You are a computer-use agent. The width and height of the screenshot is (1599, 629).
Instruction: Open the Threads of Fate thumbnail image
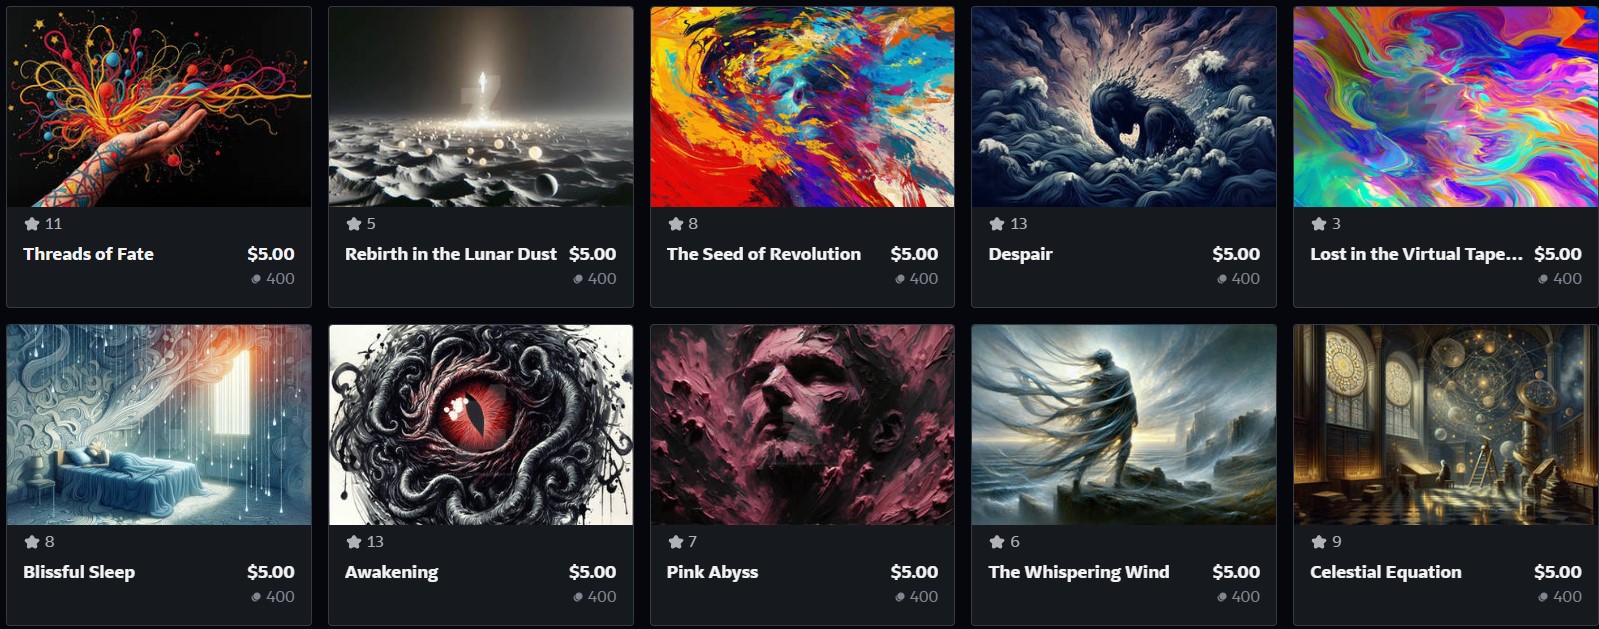click(x=159, y=107)
